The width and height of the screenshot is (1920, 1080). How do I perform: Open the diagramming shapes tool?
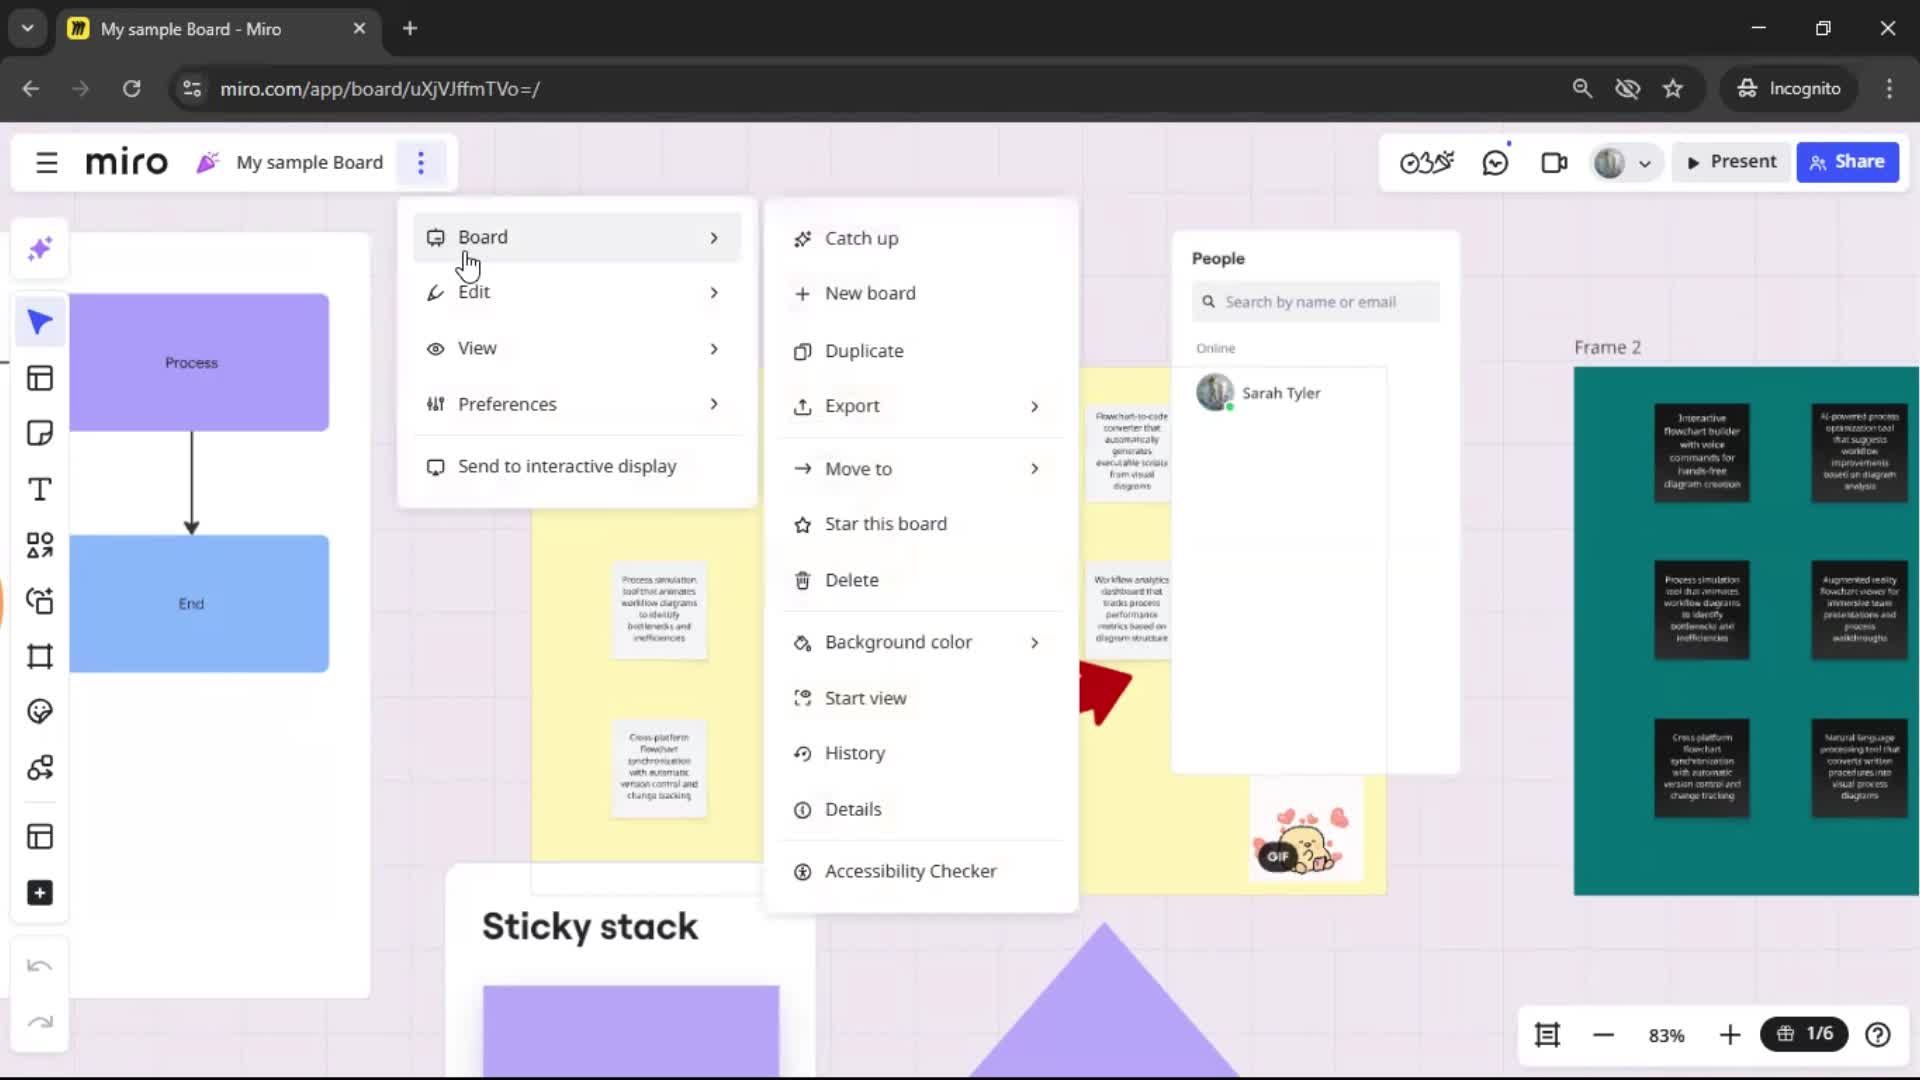click(40, 768)
